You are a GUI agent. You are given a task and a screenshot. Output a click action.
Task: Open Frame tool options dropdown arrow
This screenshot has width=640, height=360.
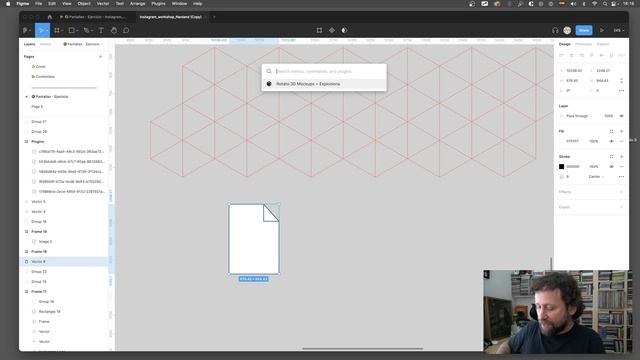tap(62, 31)
